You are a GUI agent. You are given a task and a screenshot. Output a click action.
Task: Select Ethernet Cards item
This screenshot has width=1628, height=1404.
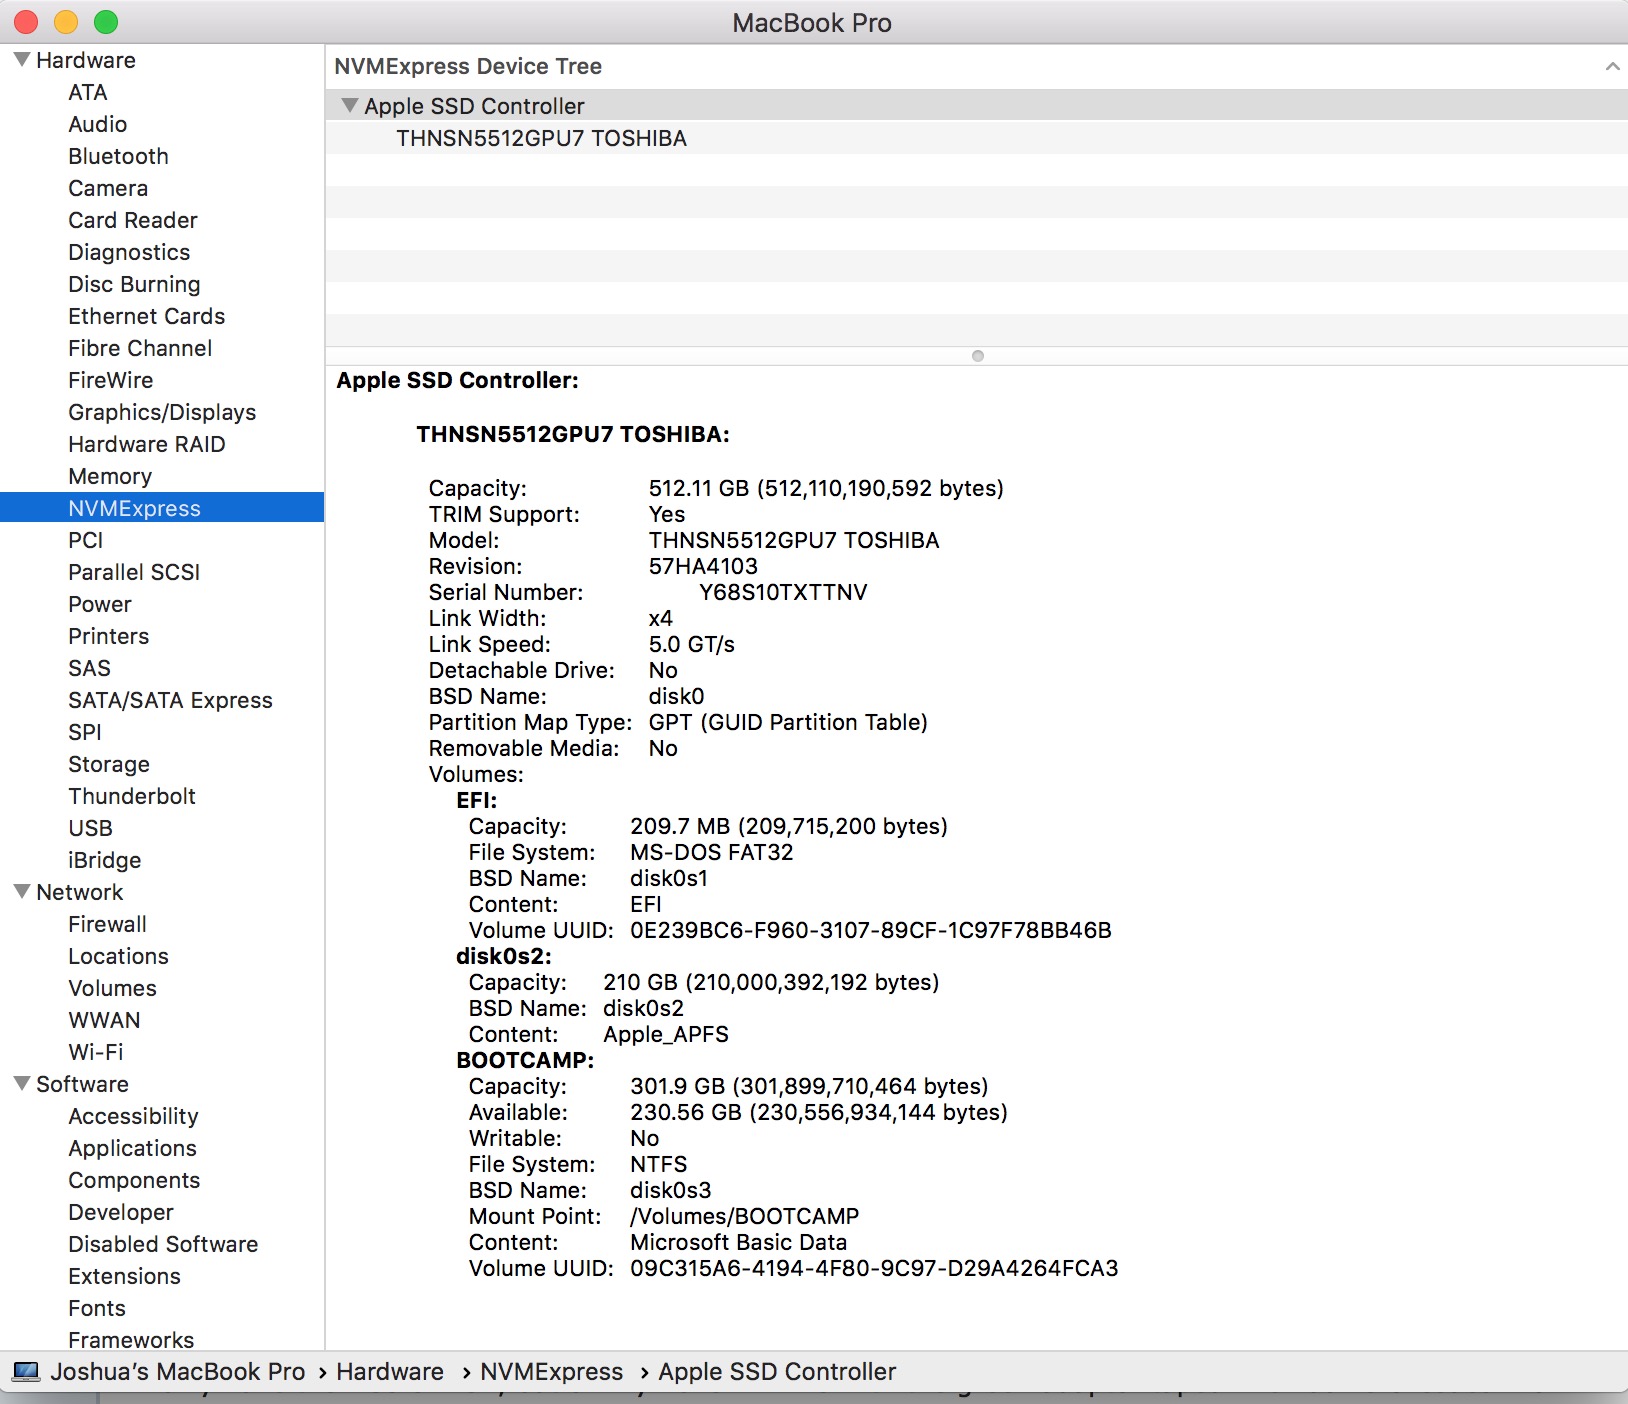pos(147,316)
